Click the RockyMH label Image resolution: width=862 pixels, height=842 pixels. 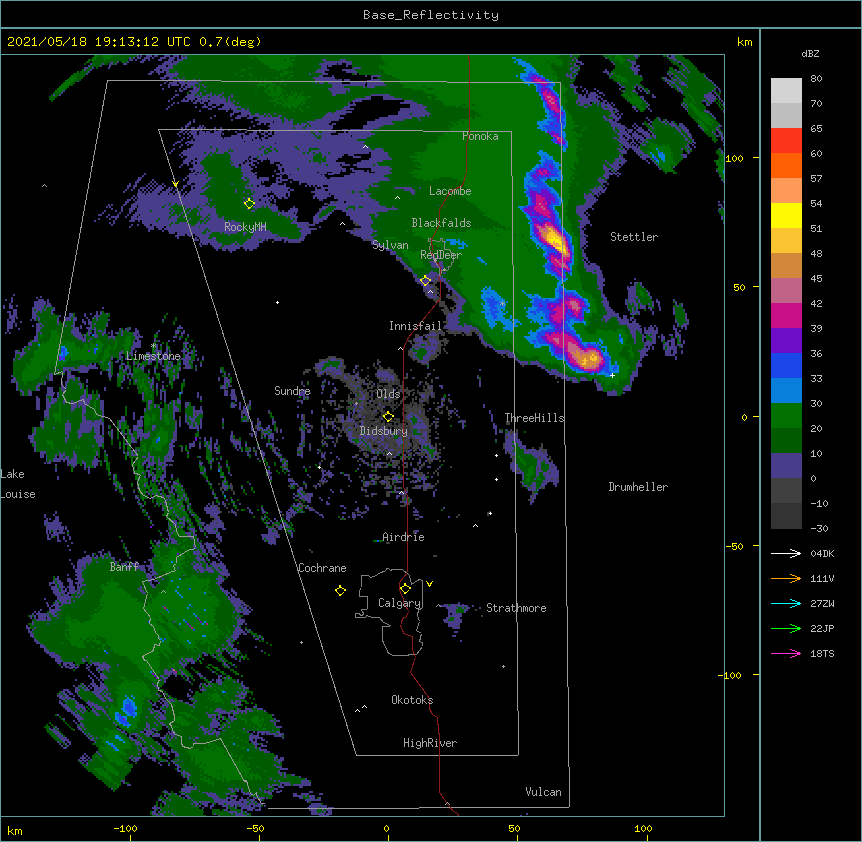[245, 227]
